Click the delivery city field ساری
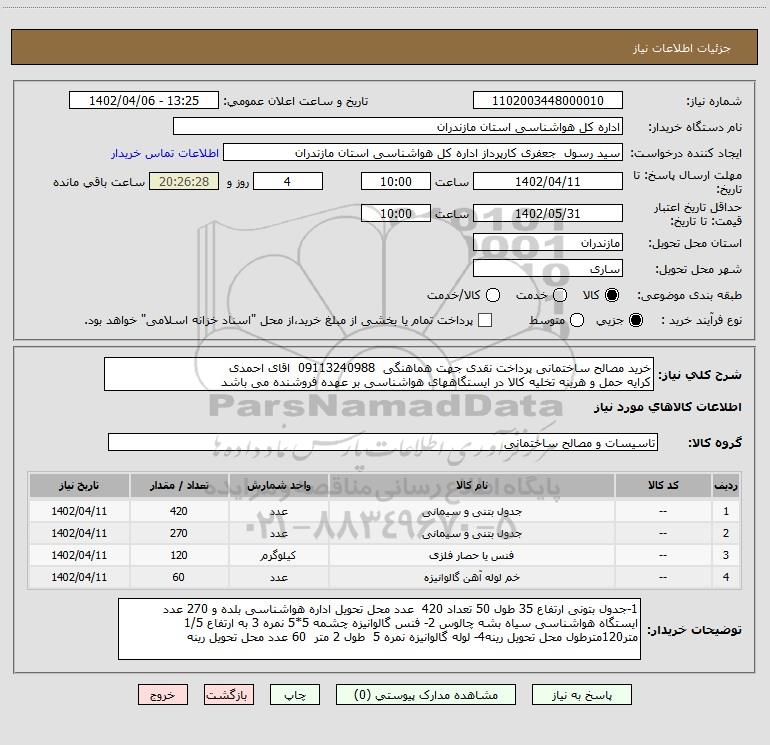Viewport: 770px width, 745px height. 548,269
